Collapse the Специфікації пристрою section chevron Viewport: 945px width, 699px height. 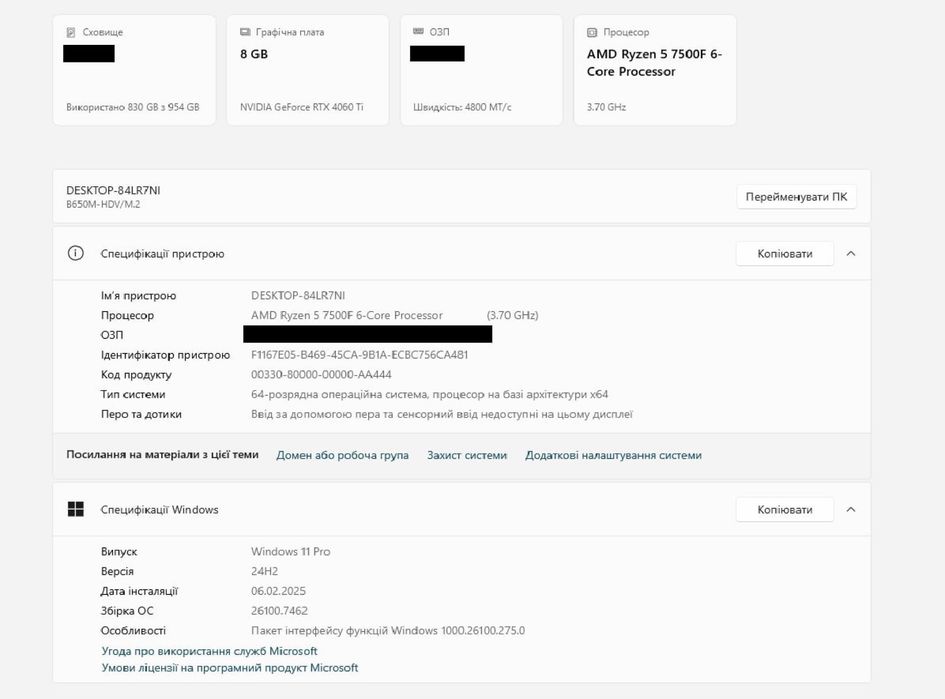(851, 254)
